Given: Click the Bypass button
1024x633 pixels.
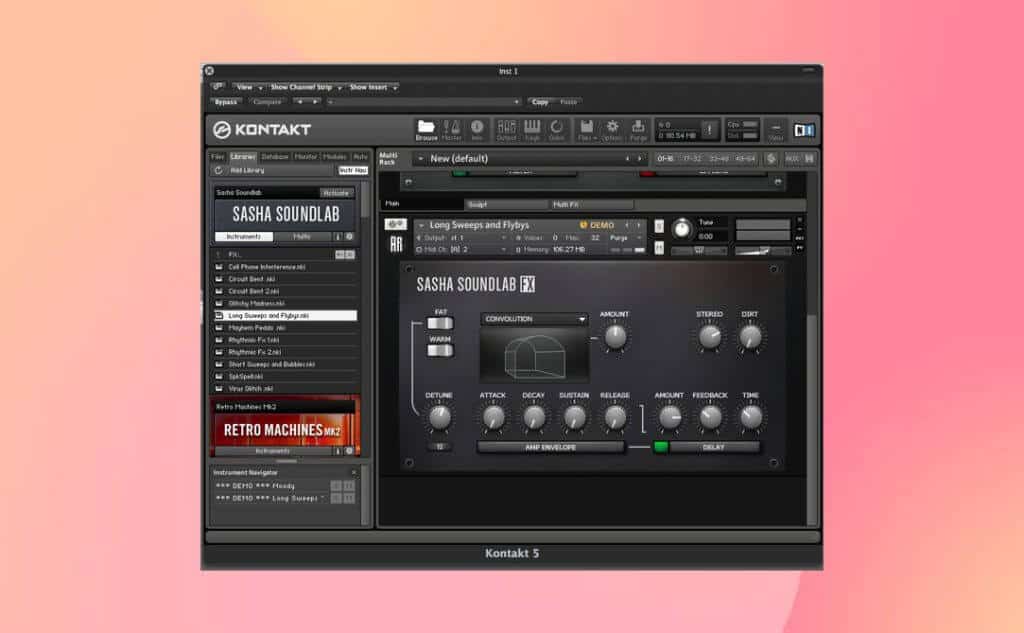Looking at the screenshot, I should coord(226,102).
